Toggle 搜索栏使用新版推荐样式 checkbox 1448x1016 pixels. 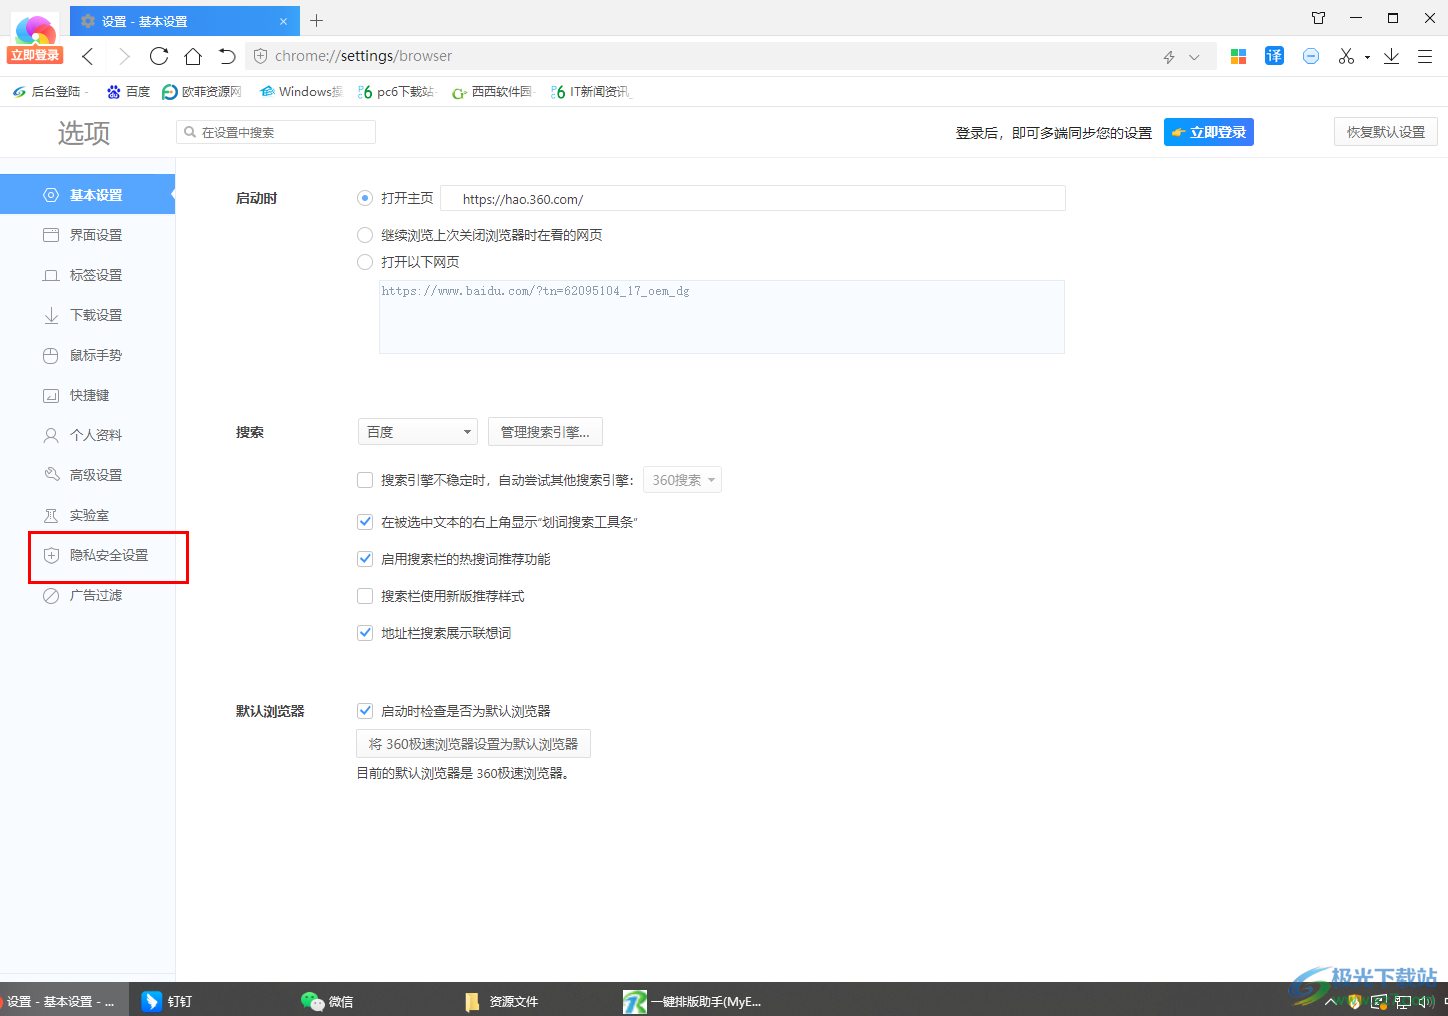click(x=365, y=596)
